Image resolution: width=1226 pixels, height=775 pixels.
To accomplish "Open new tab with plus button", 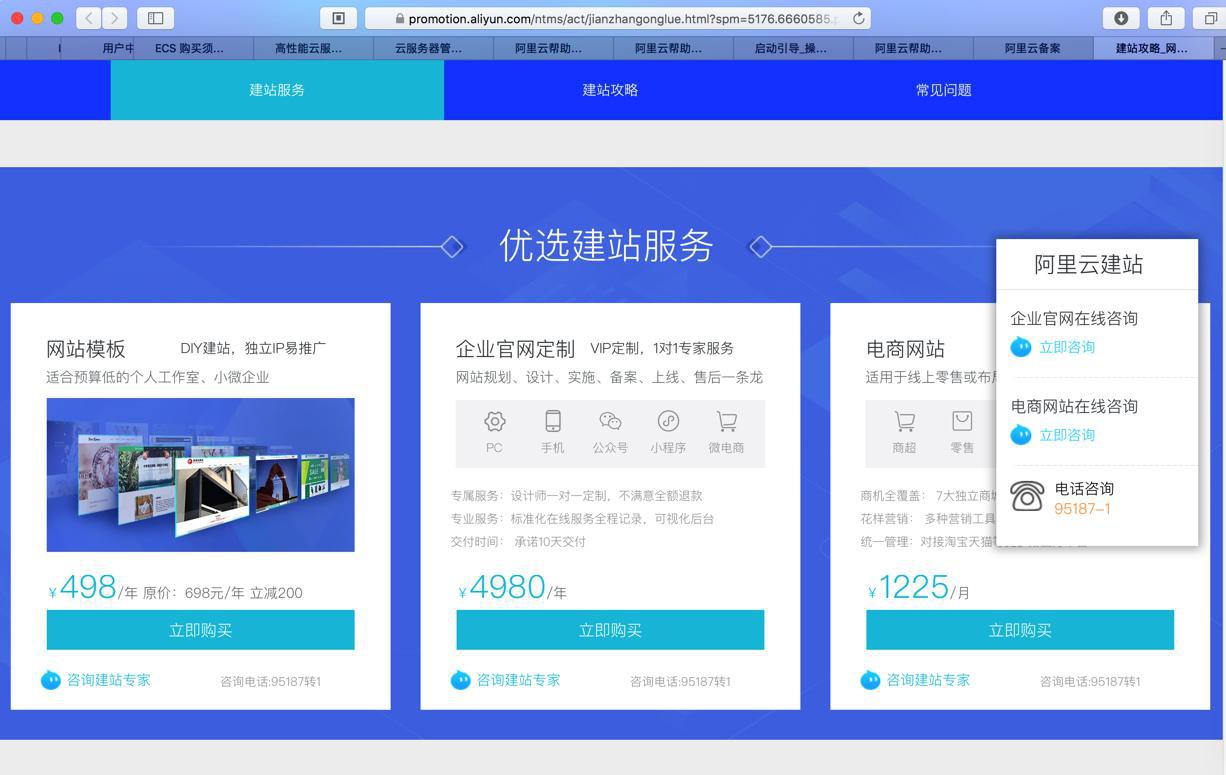I will (1221, 48).
